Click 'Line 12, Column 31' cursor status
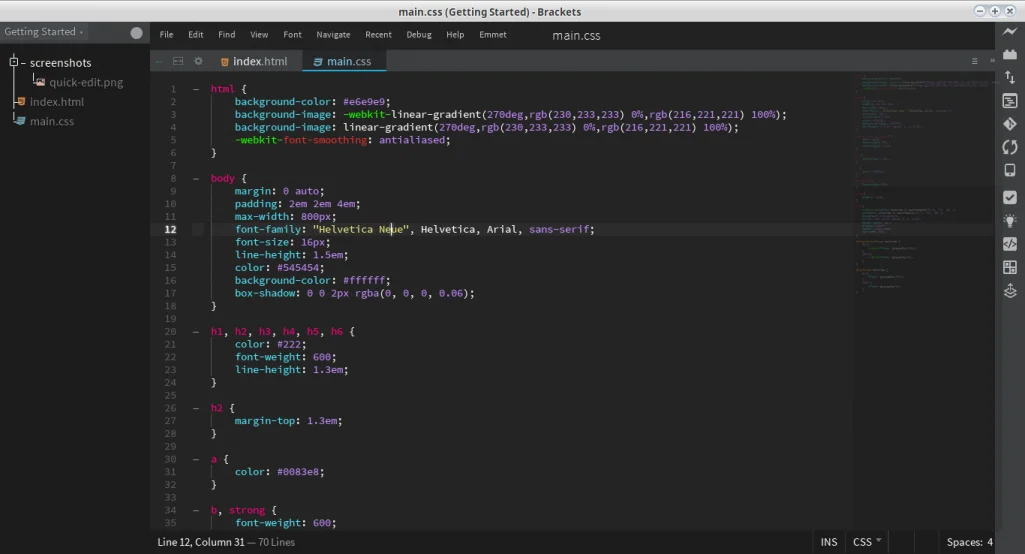 pos(201,542)
